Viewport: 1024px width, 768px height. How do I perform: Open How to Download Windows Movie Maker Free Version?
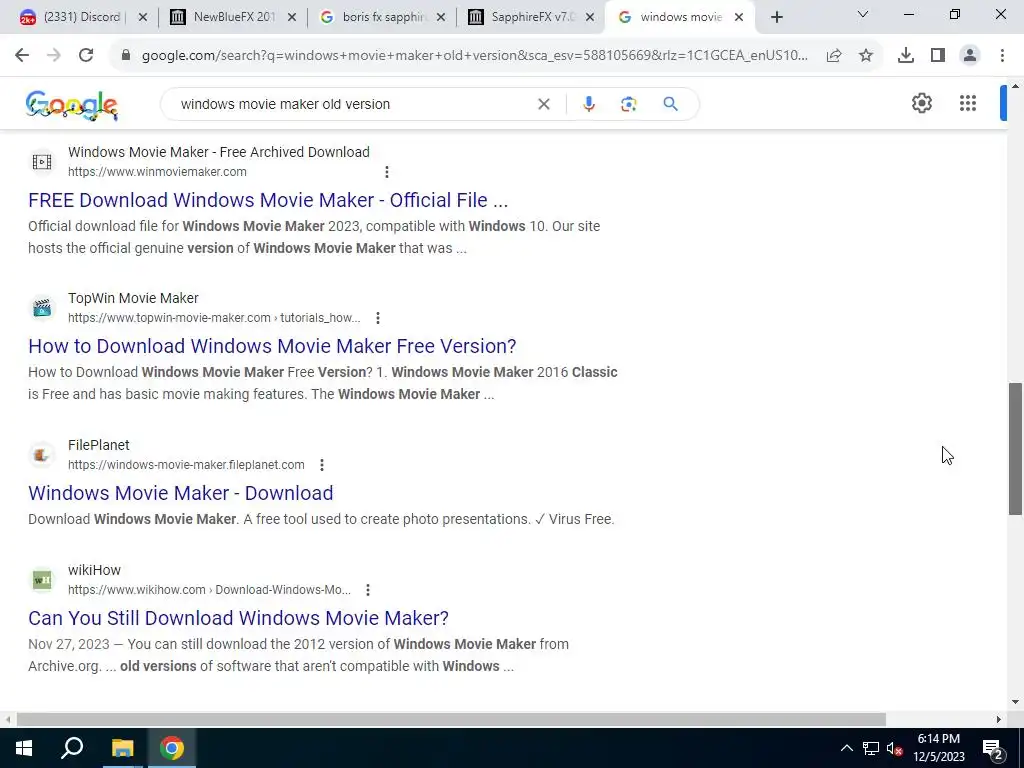[272, 346]
